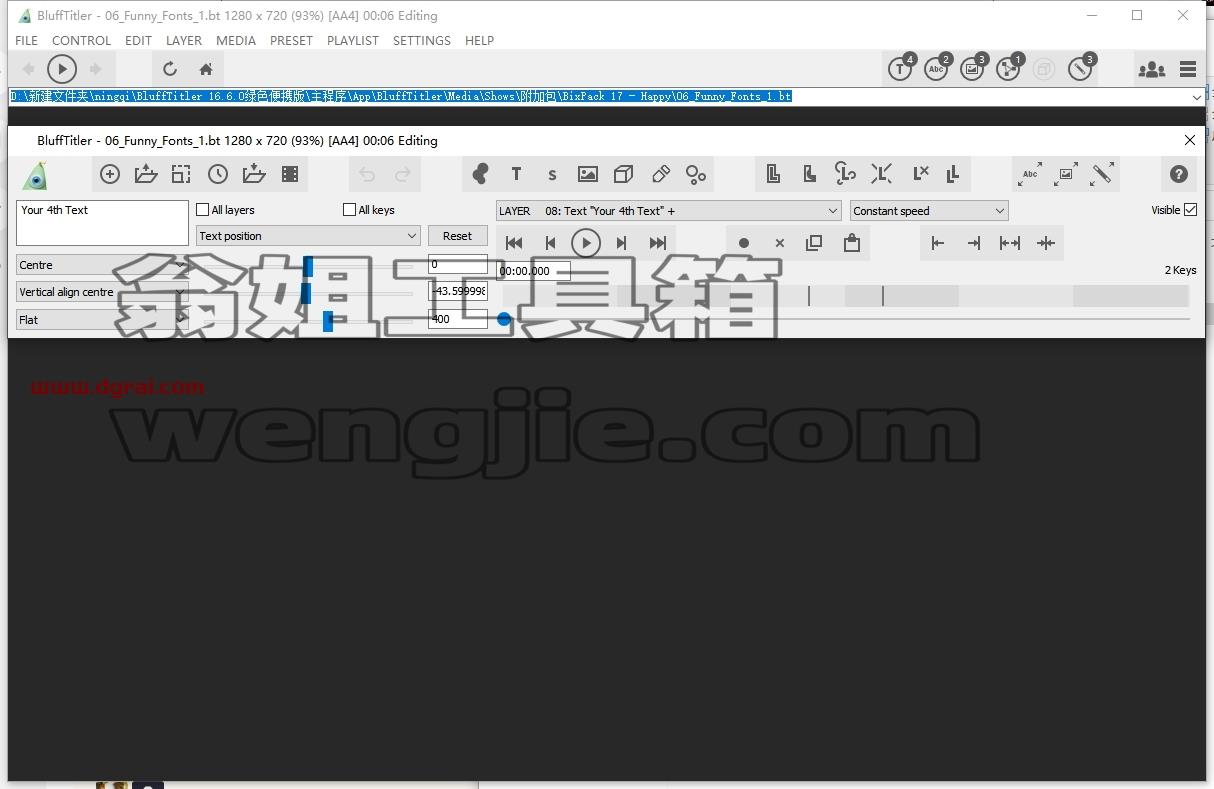
Task: Click the film strip export video icon
Action: coord(290,174)
